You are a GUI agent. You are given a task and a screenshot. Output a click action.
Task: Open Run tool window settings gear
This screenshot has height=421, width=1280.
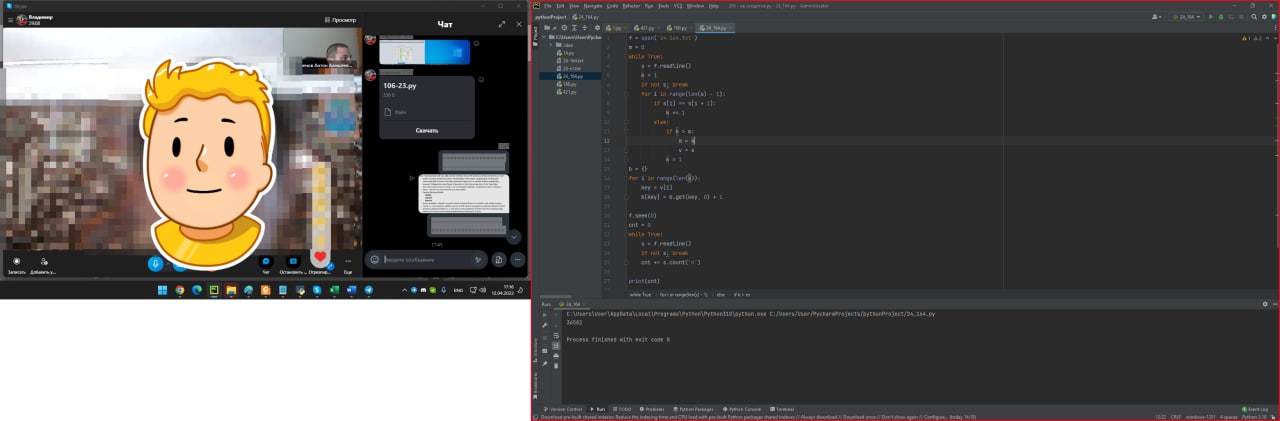coord(1265,304)
